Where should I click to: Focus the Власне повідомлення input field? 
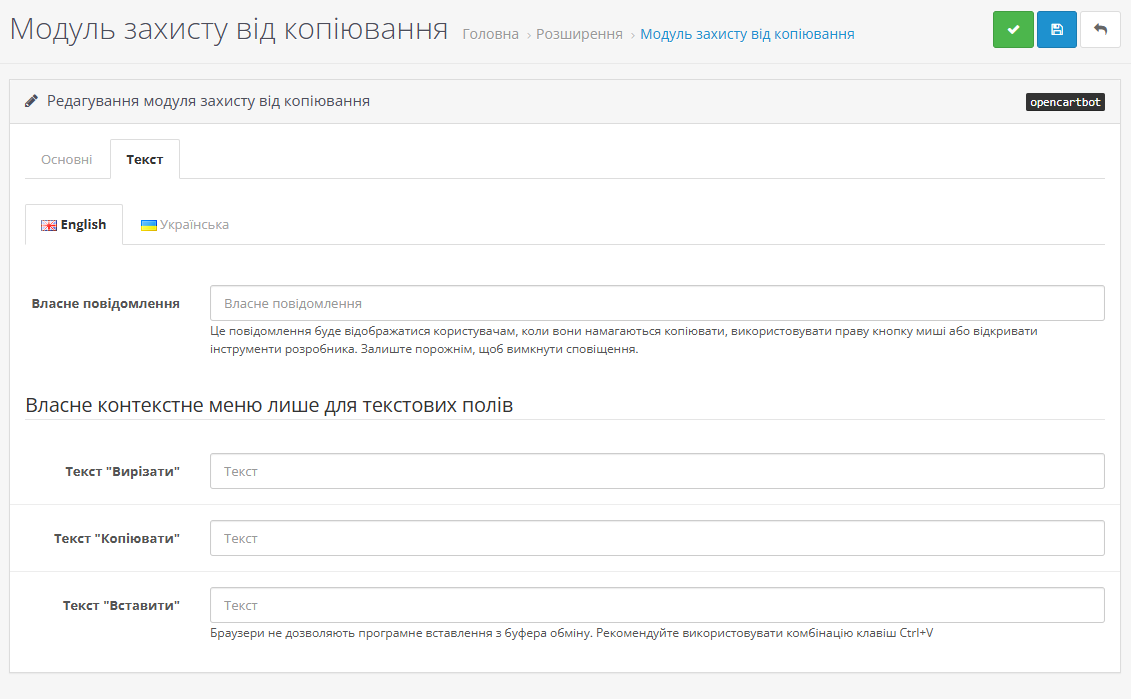[x=657, y=303]
